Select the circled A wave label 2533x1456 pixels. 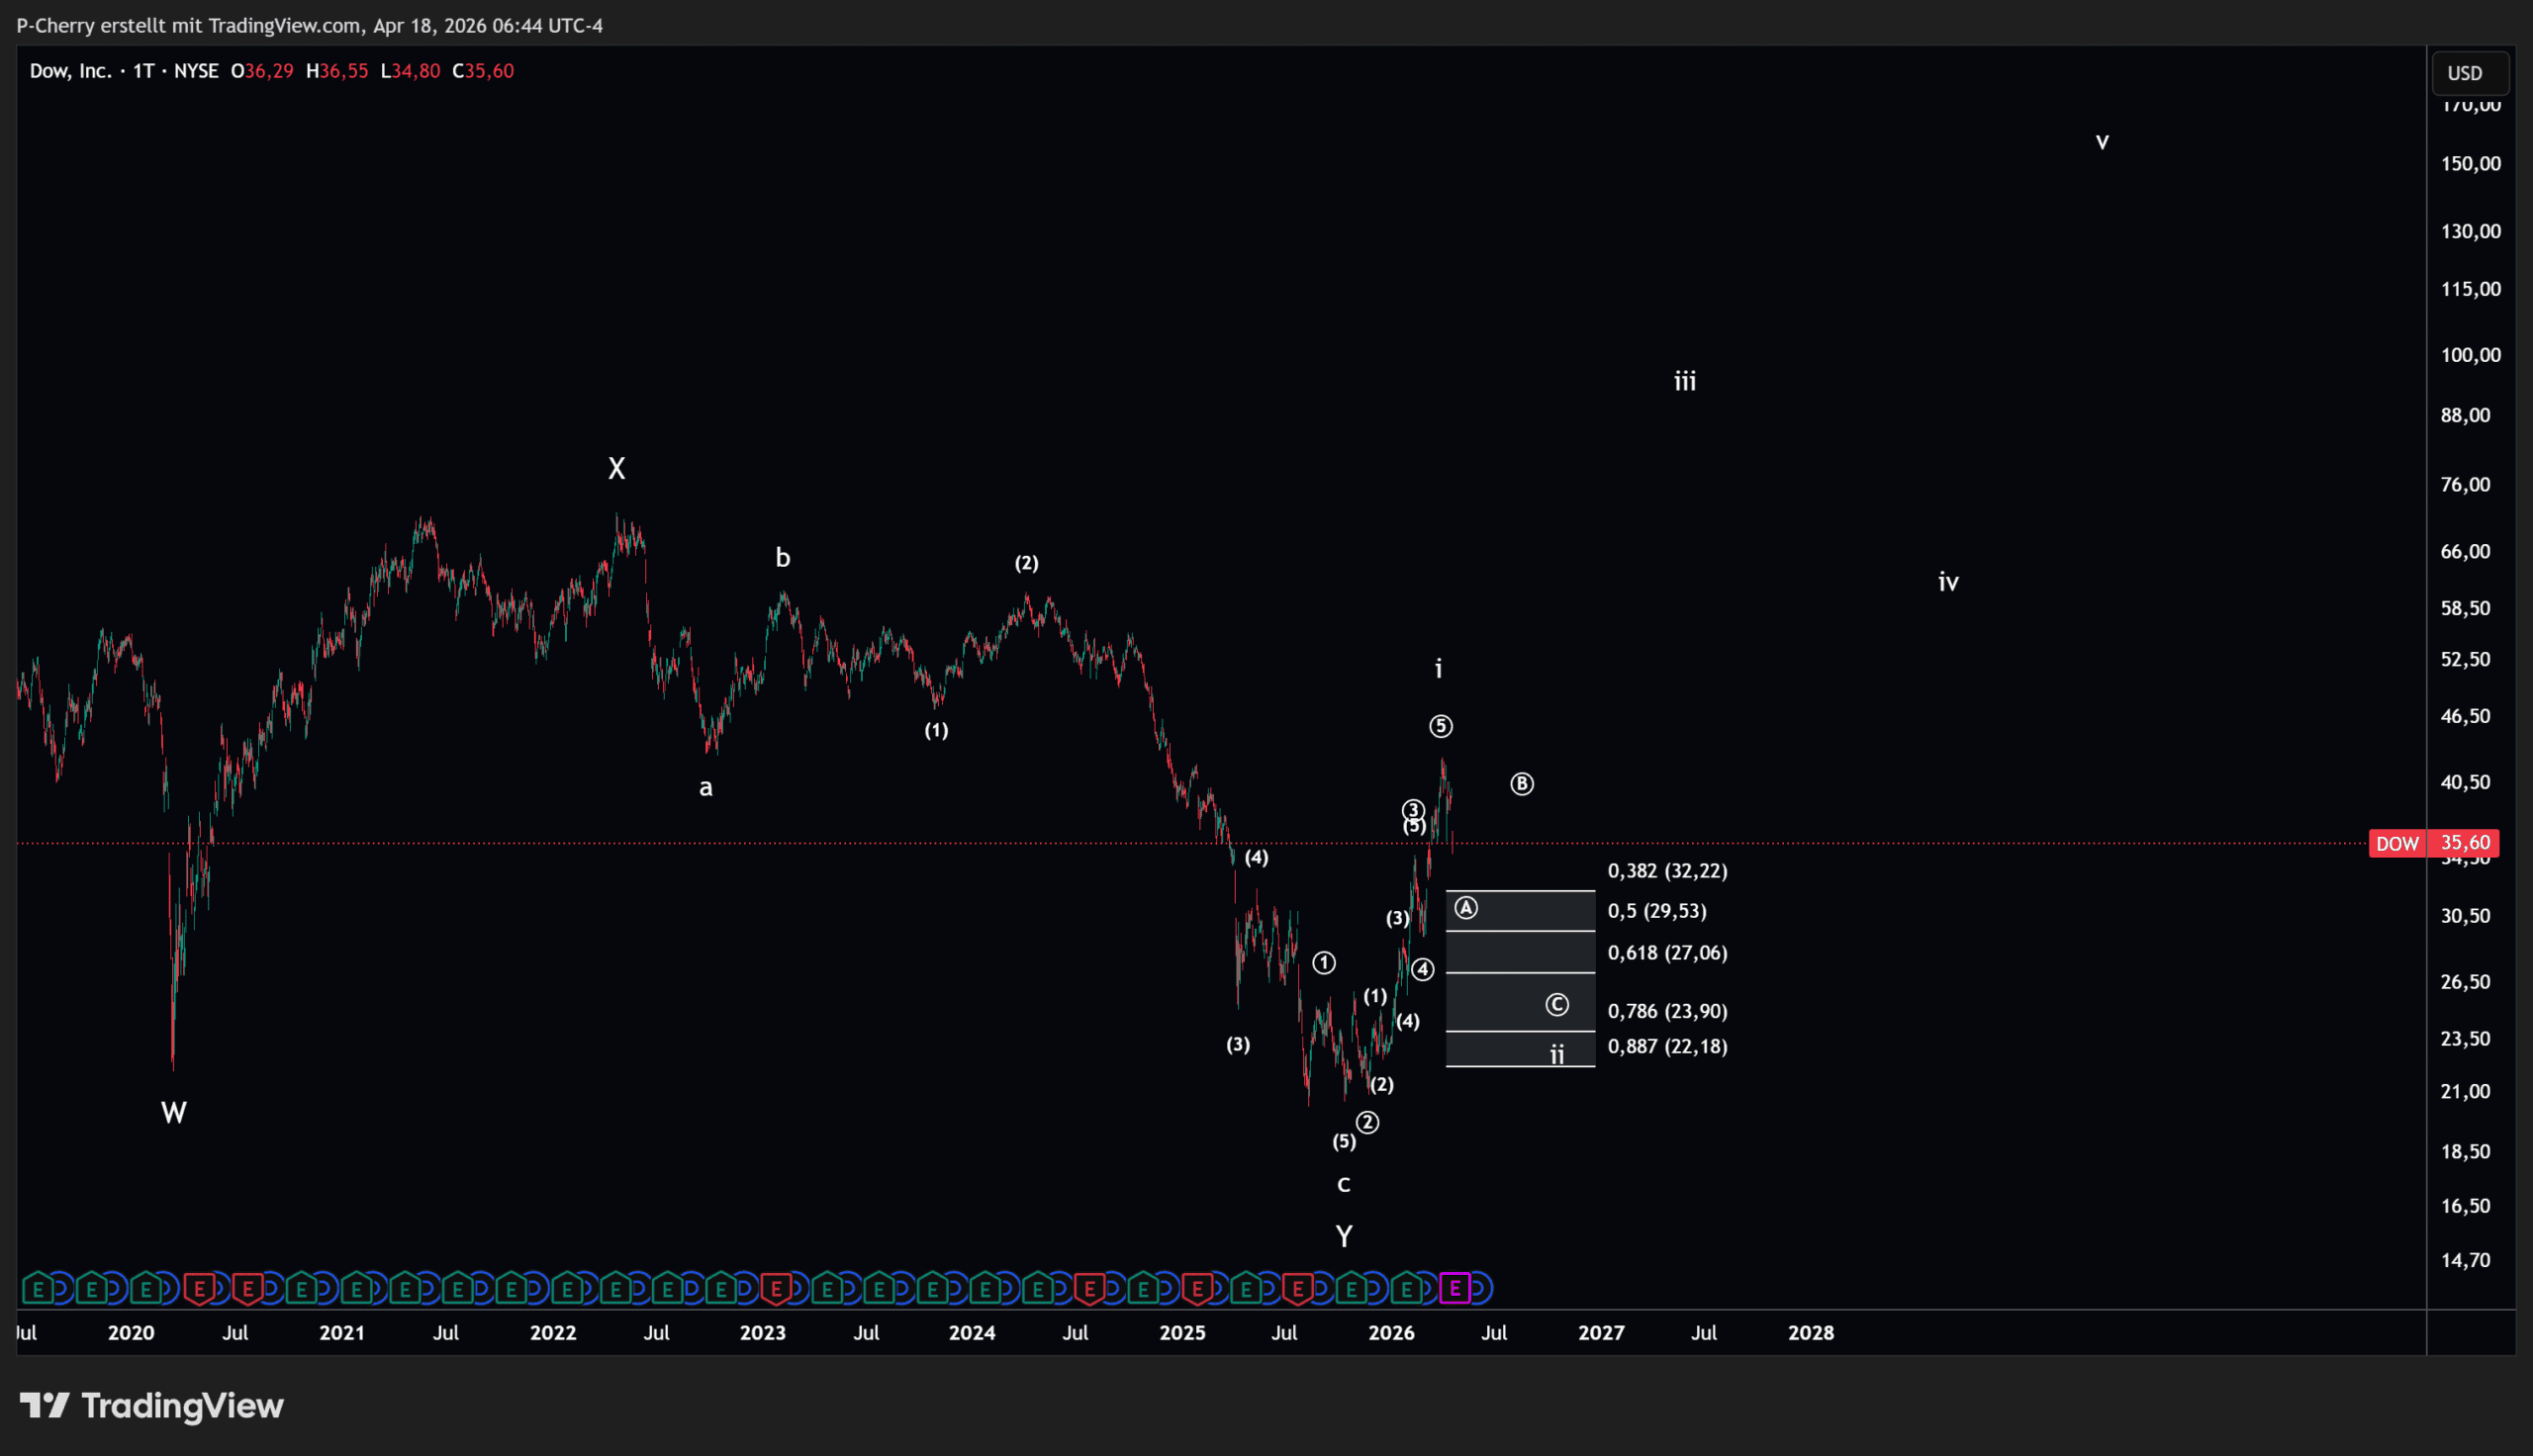[1465, 908]
